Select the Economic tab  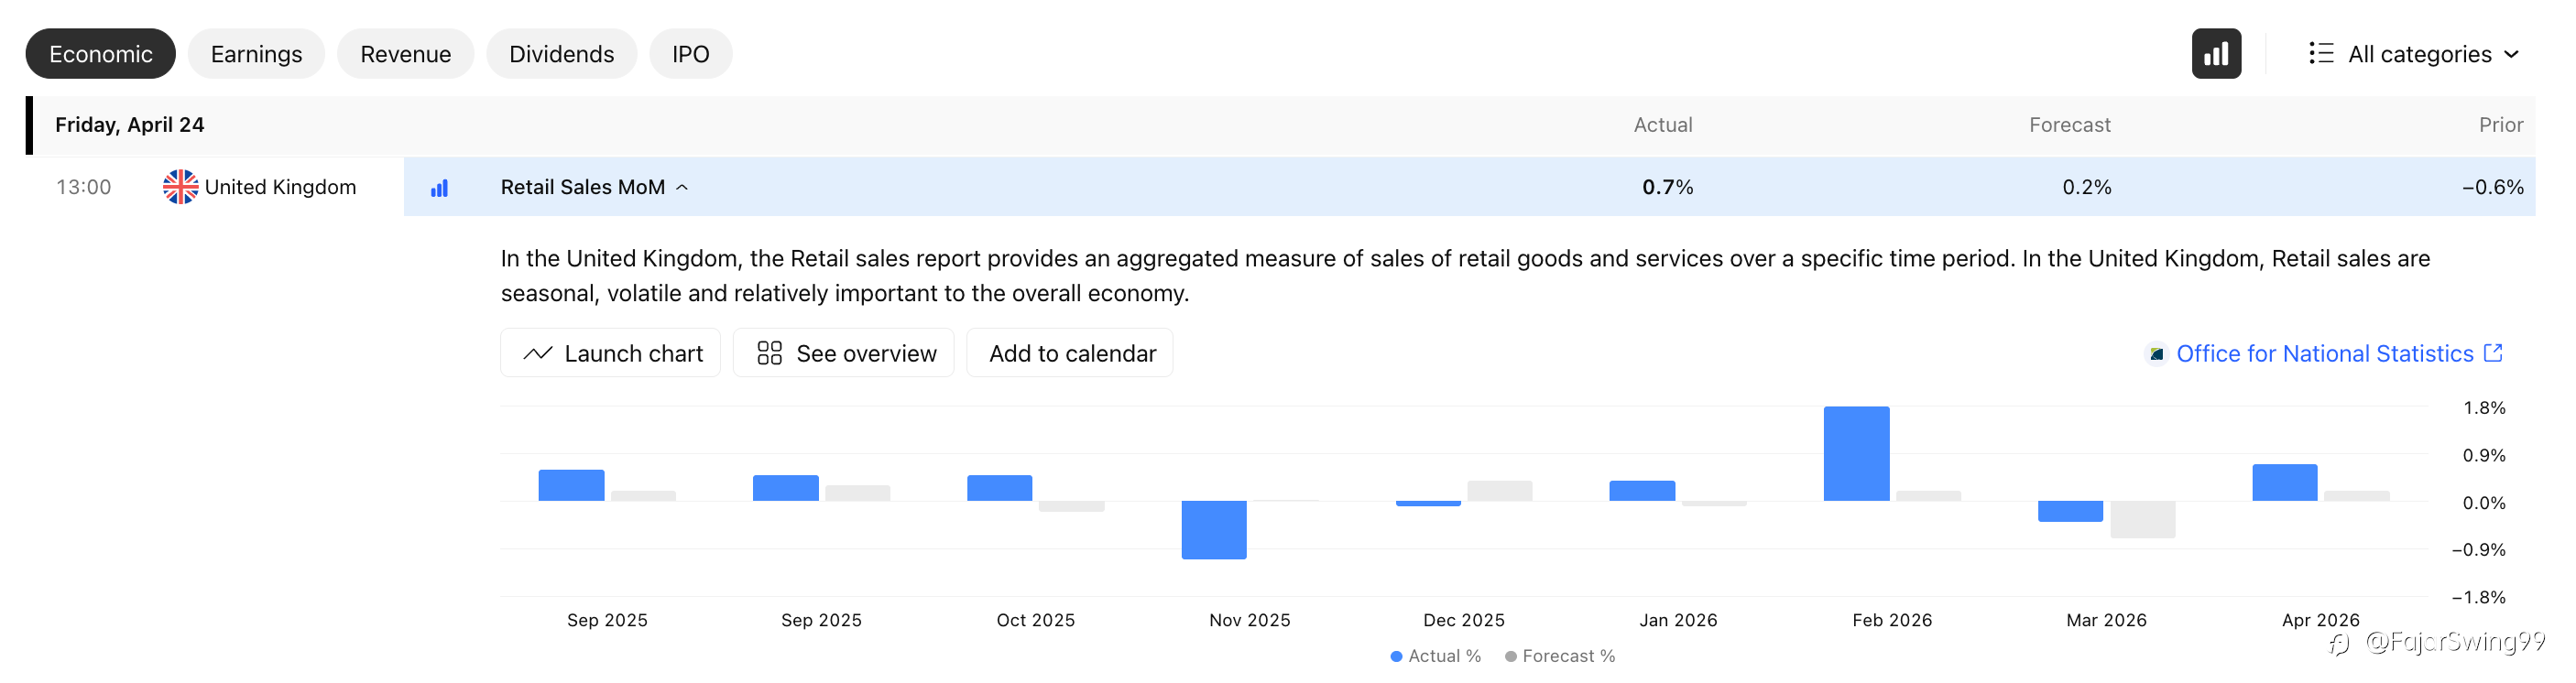pos(100,54)
